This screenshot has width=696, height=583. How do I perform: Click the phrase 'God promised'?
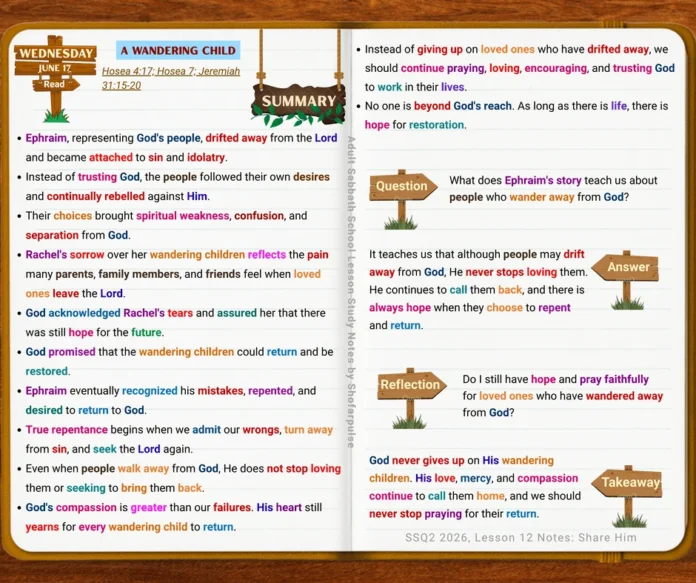[60, 352]
